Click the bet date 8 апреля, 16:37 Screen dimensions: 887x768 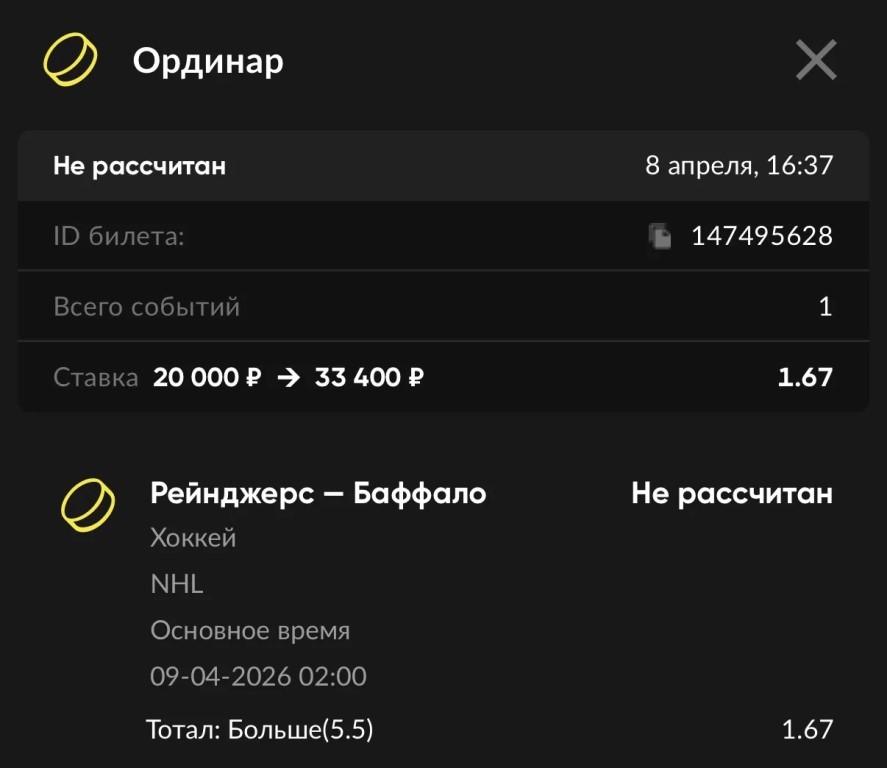738,166
